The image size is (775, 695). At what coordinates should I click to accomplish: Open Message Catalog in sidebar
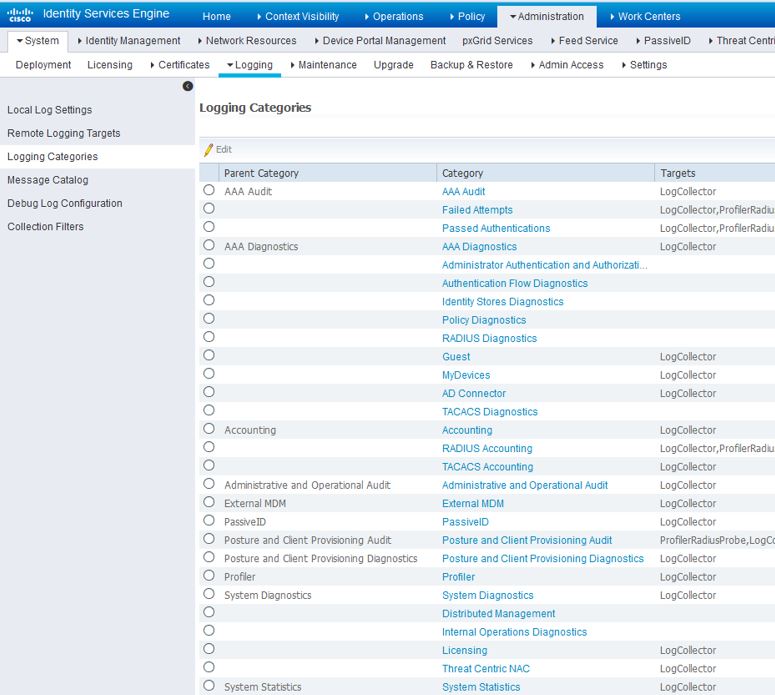(48, 180)
